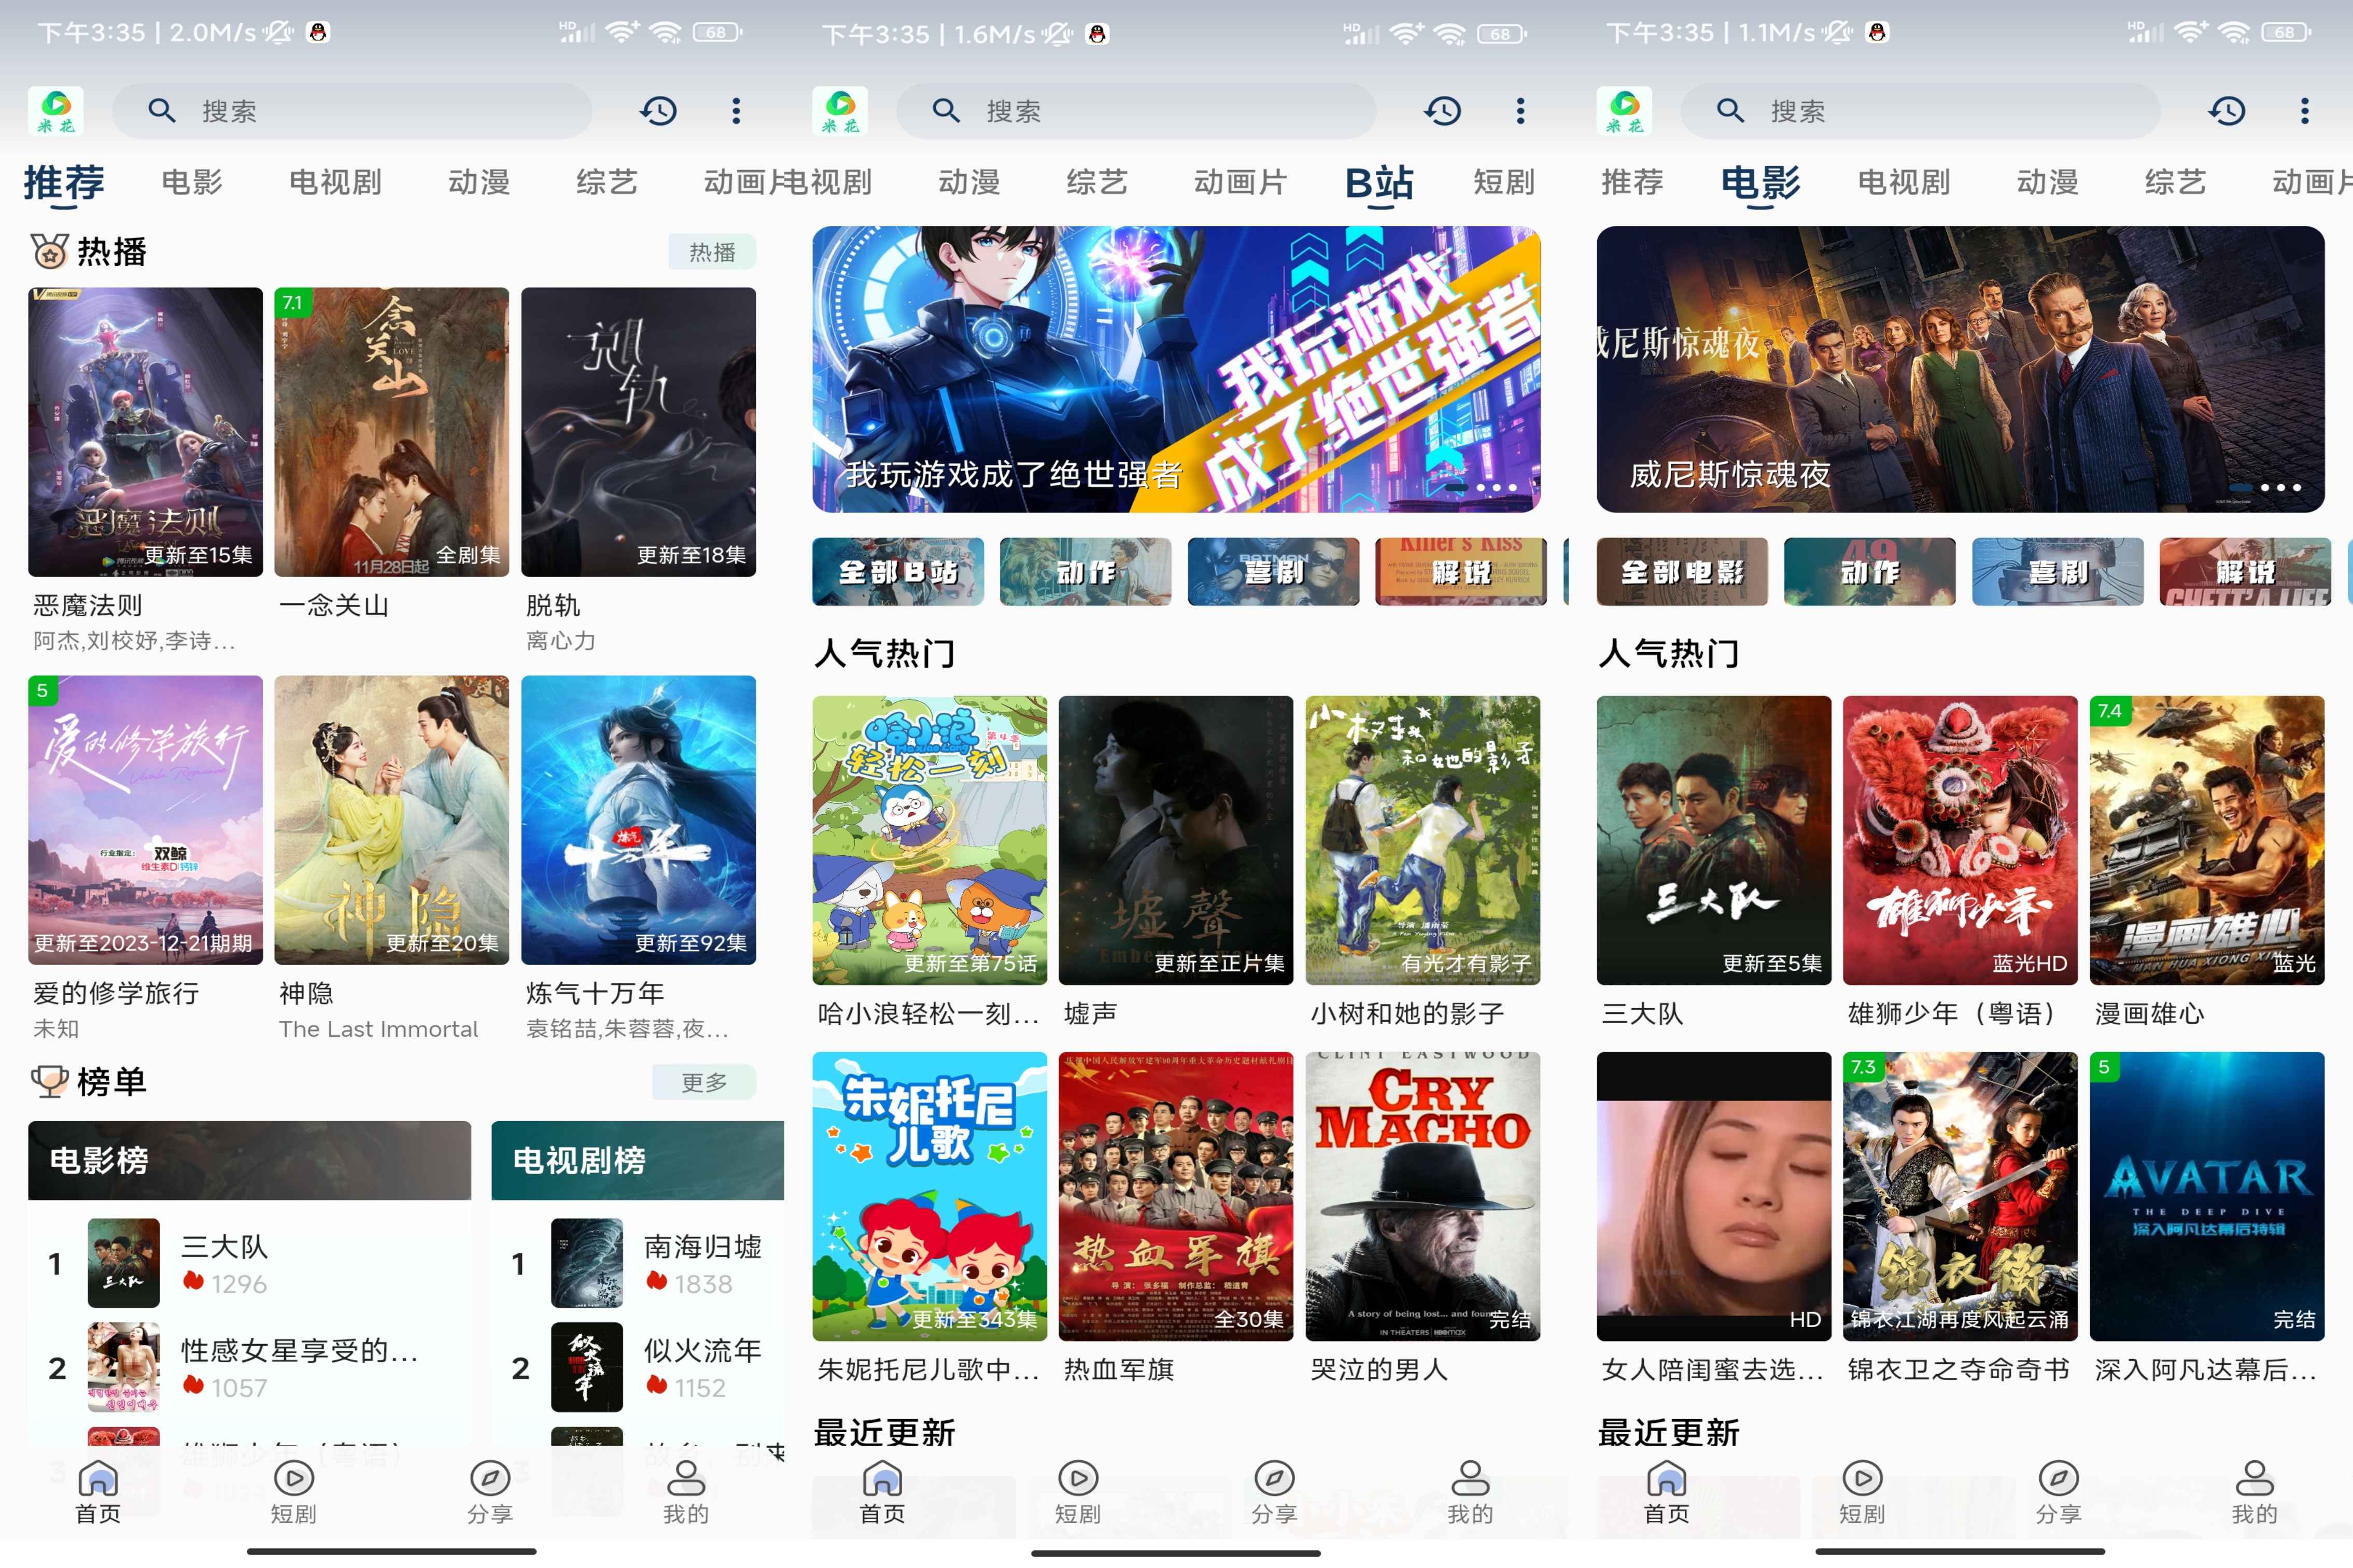Tap the trophy icon beside 榜单
The width and height of the screenshot is (2353, 1568).
(49, 1081)
